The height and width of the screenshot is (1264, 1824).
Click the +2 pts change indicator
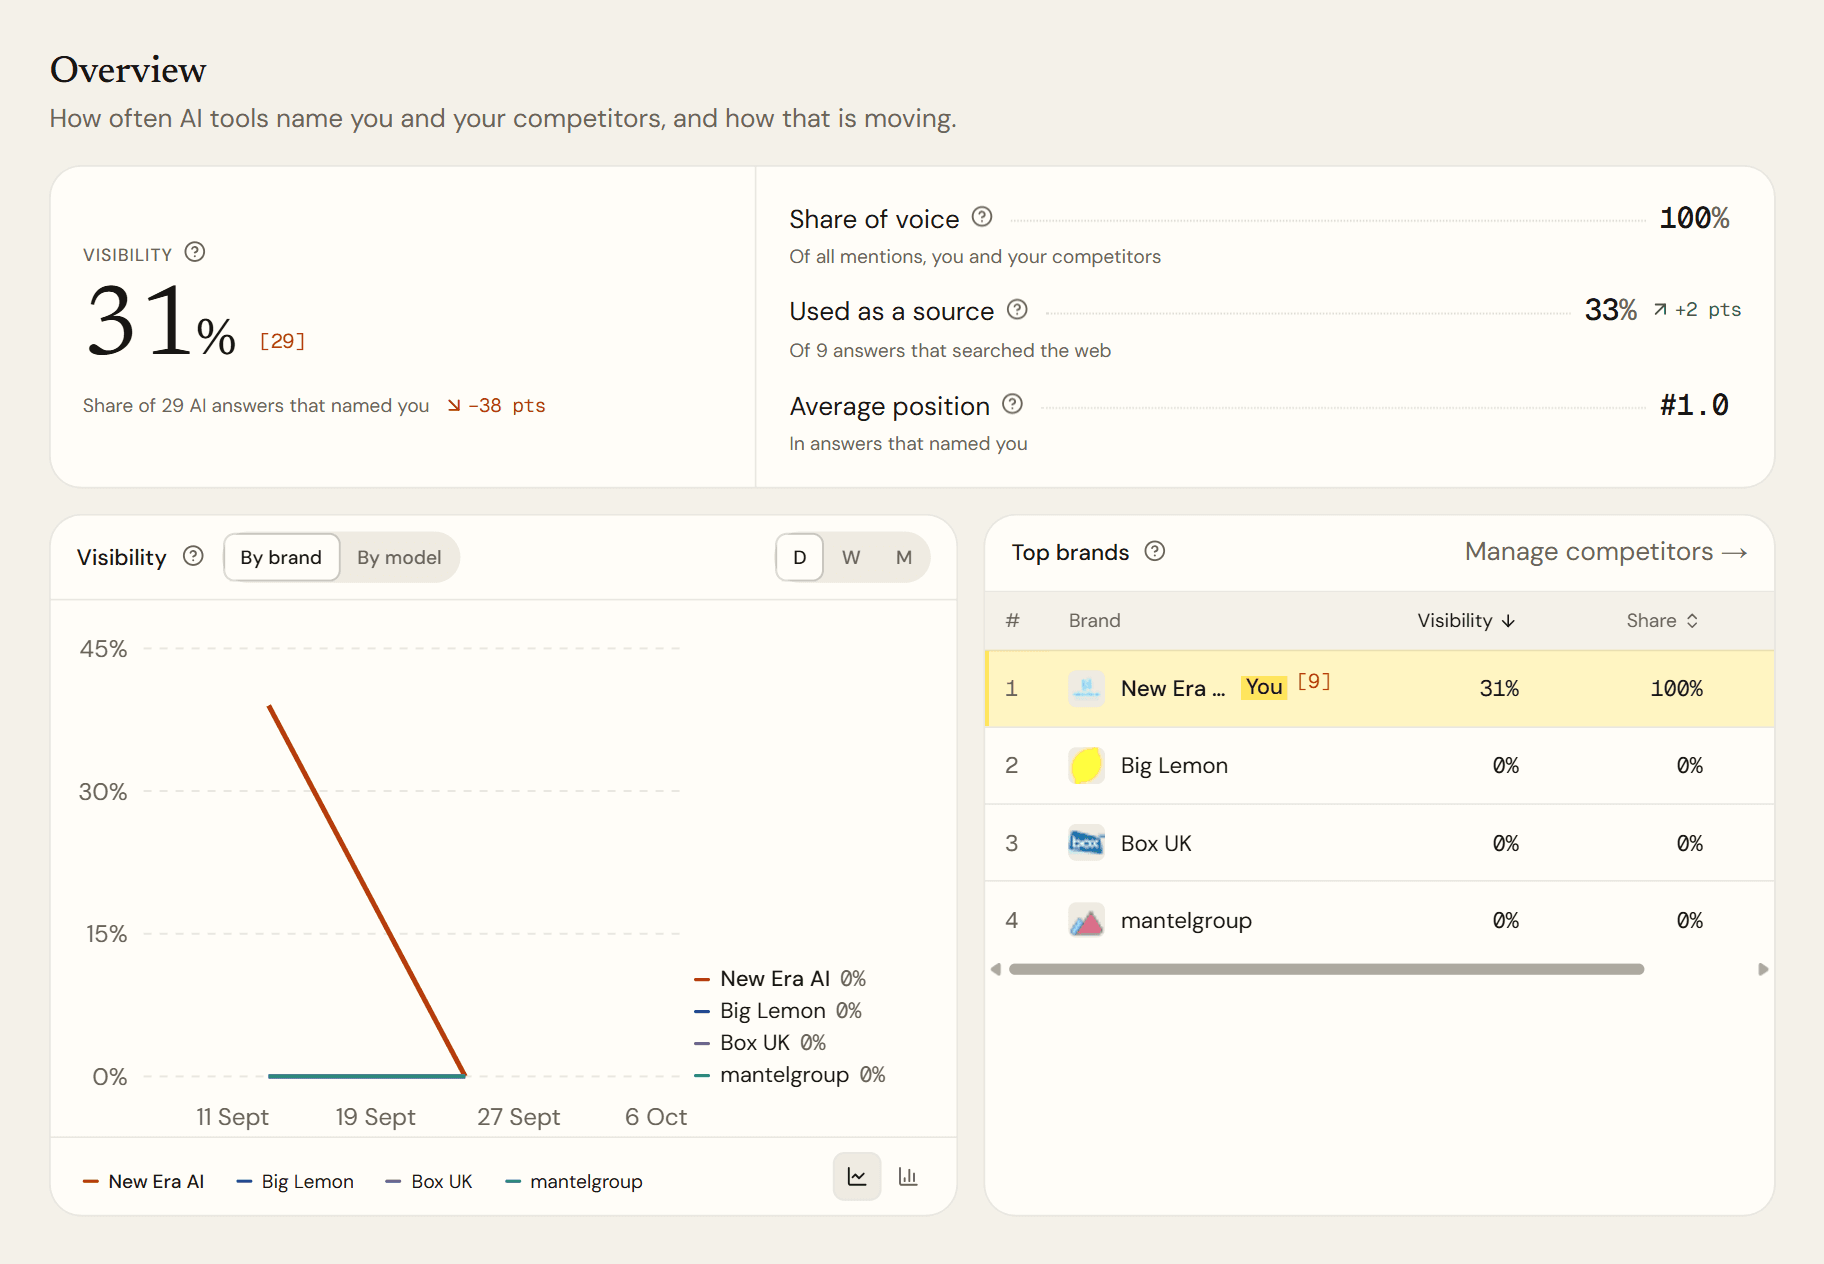pos(1697,309)
